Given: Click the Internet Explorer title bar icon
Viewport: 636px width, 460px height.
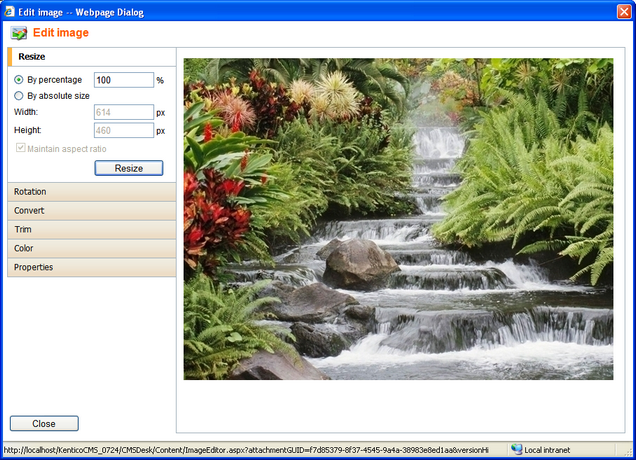Looking at the screenshot, I should [9, 11].
